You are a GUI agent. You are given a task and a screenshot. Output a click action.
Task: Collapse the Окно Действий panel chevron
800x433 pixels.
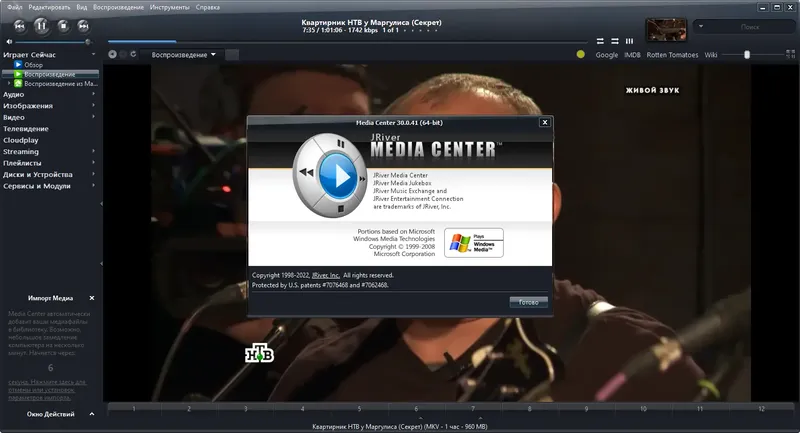[x=92, y=414]
